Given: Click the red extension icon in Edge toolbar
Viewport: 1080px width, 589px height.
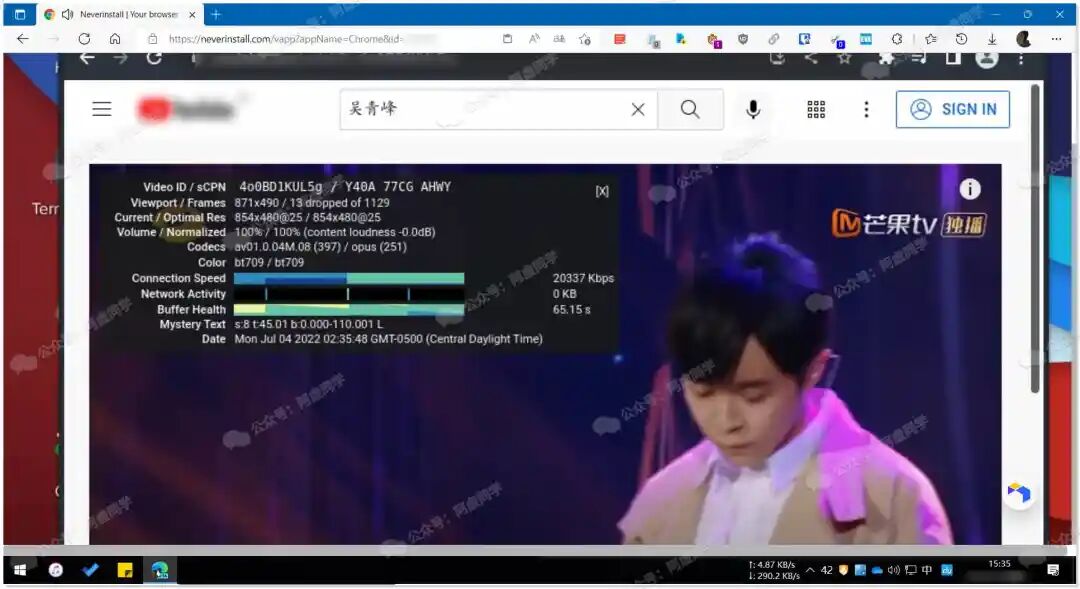Looking at the screenshot, I should click(x=620, y=39).
